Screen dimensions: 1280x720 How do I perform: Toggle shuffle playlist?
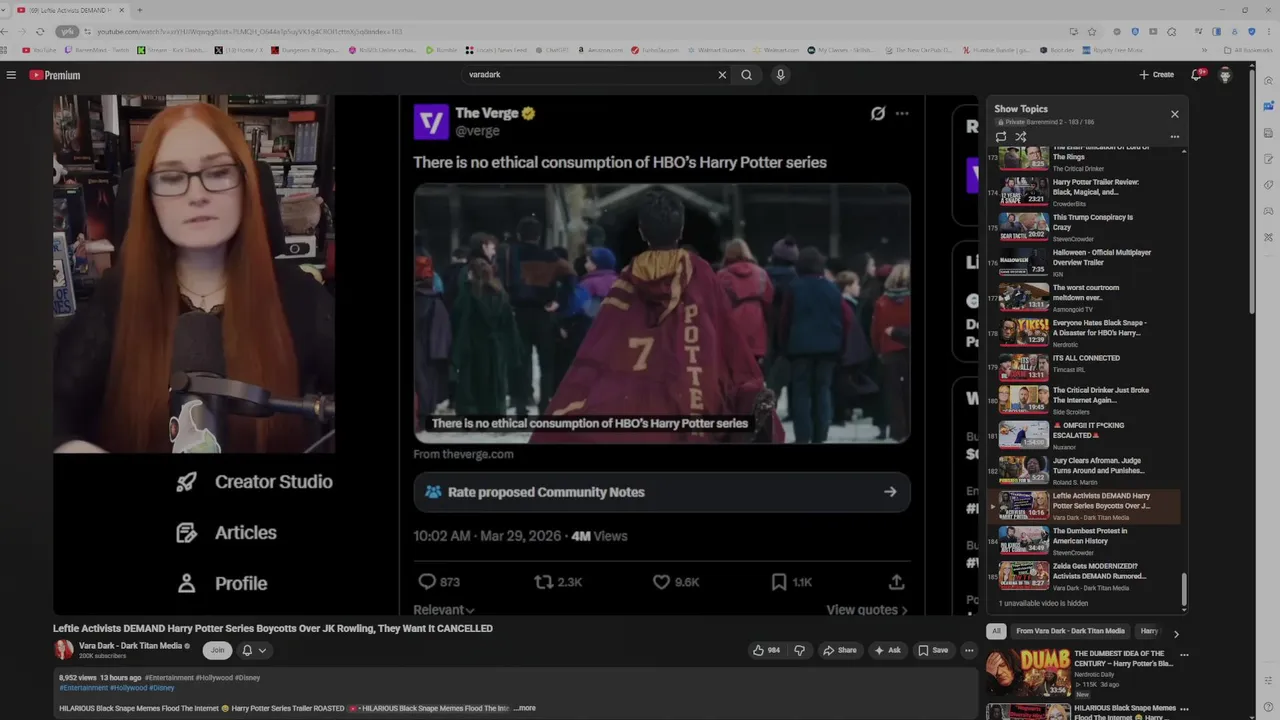point(1021,137)
